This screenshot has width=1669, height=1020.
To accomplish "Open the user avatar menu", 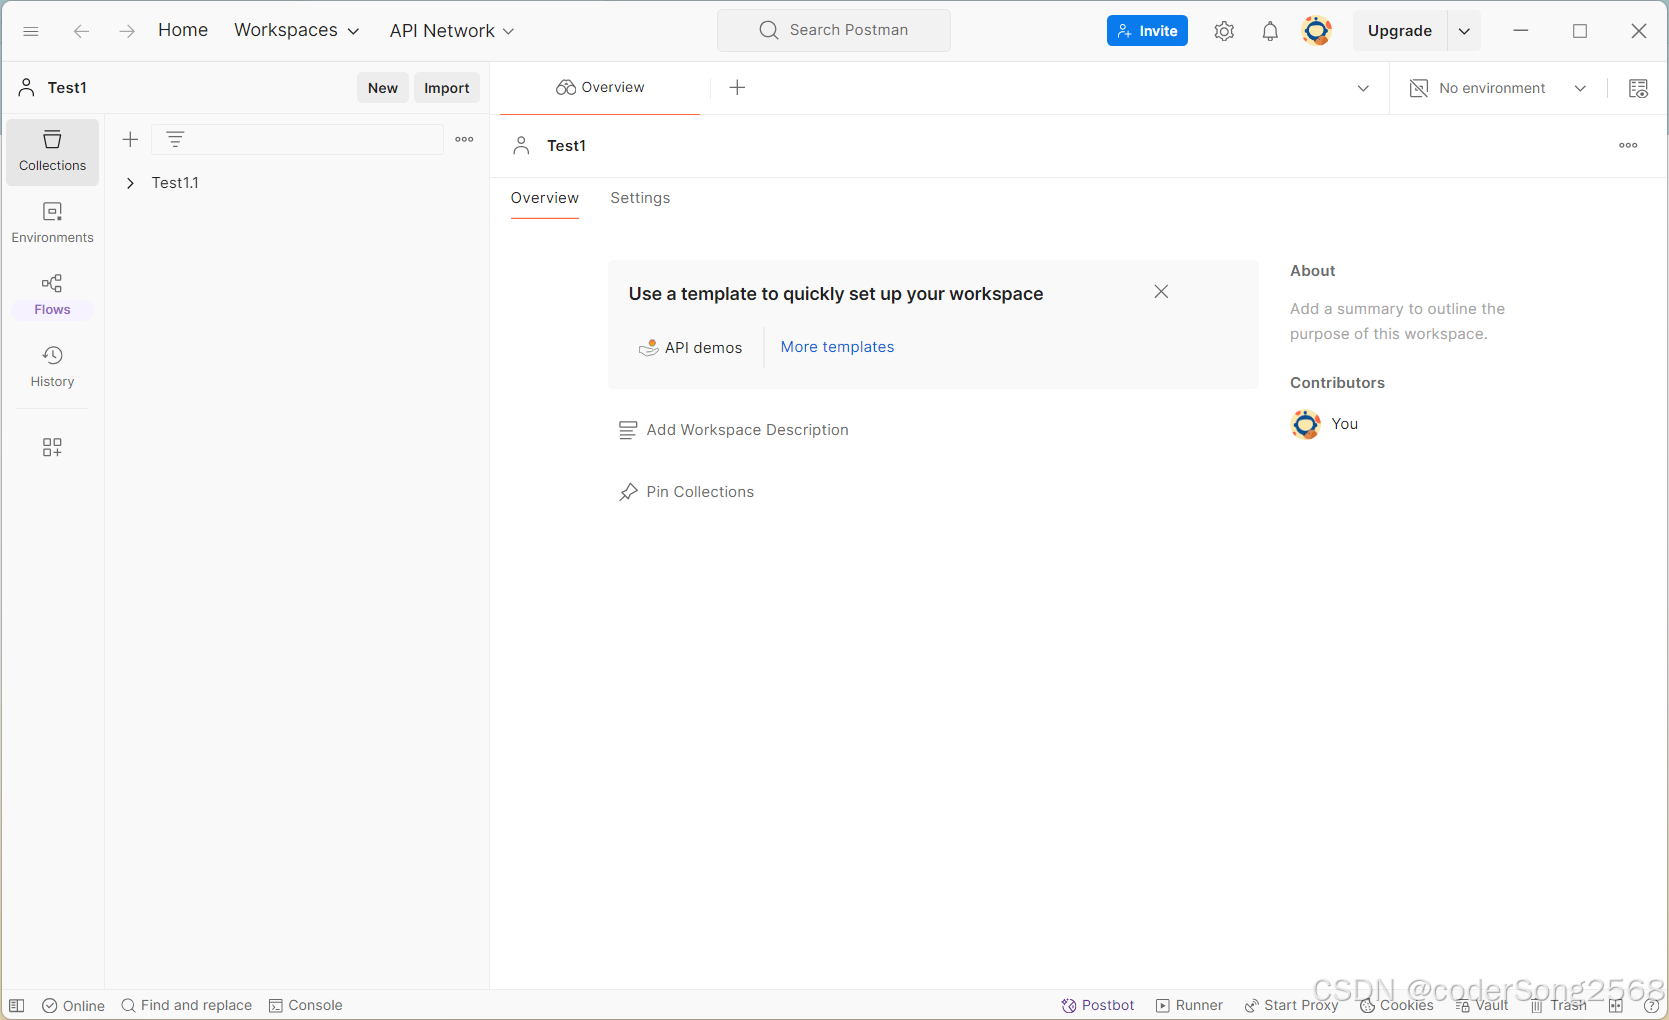I will coord(1317,31).
